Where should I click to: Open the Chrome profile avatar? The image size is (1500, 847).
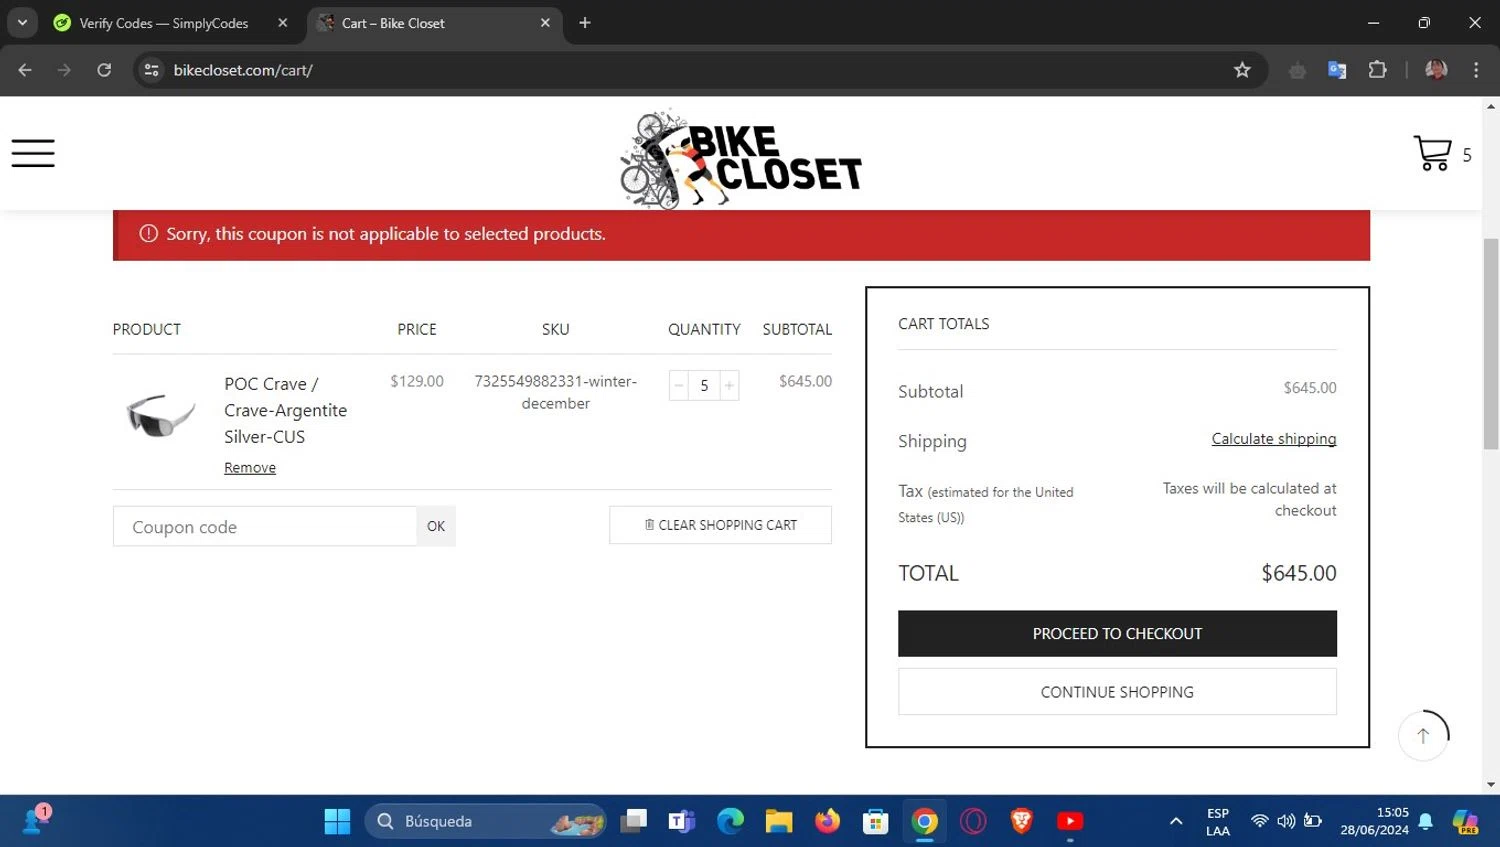tap(1436, 70)
